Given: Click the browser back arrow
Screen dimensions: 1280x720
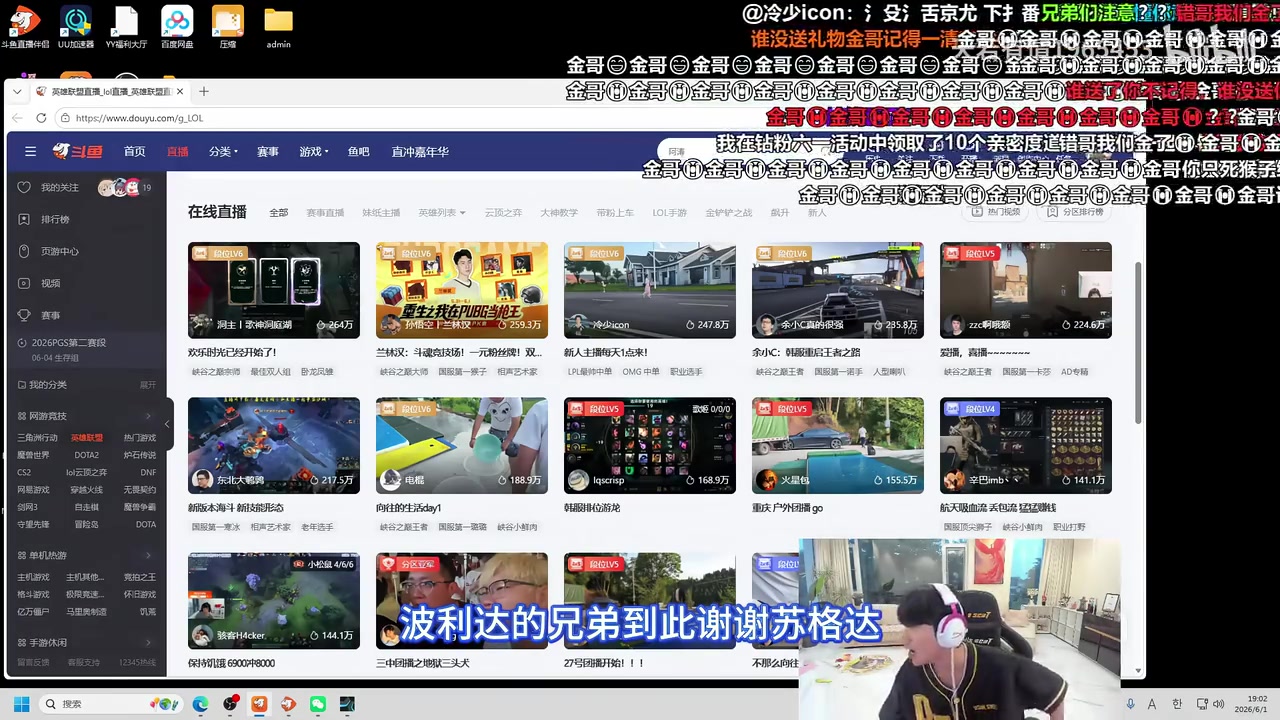Looking at the screenshot, I should (17, 118).
